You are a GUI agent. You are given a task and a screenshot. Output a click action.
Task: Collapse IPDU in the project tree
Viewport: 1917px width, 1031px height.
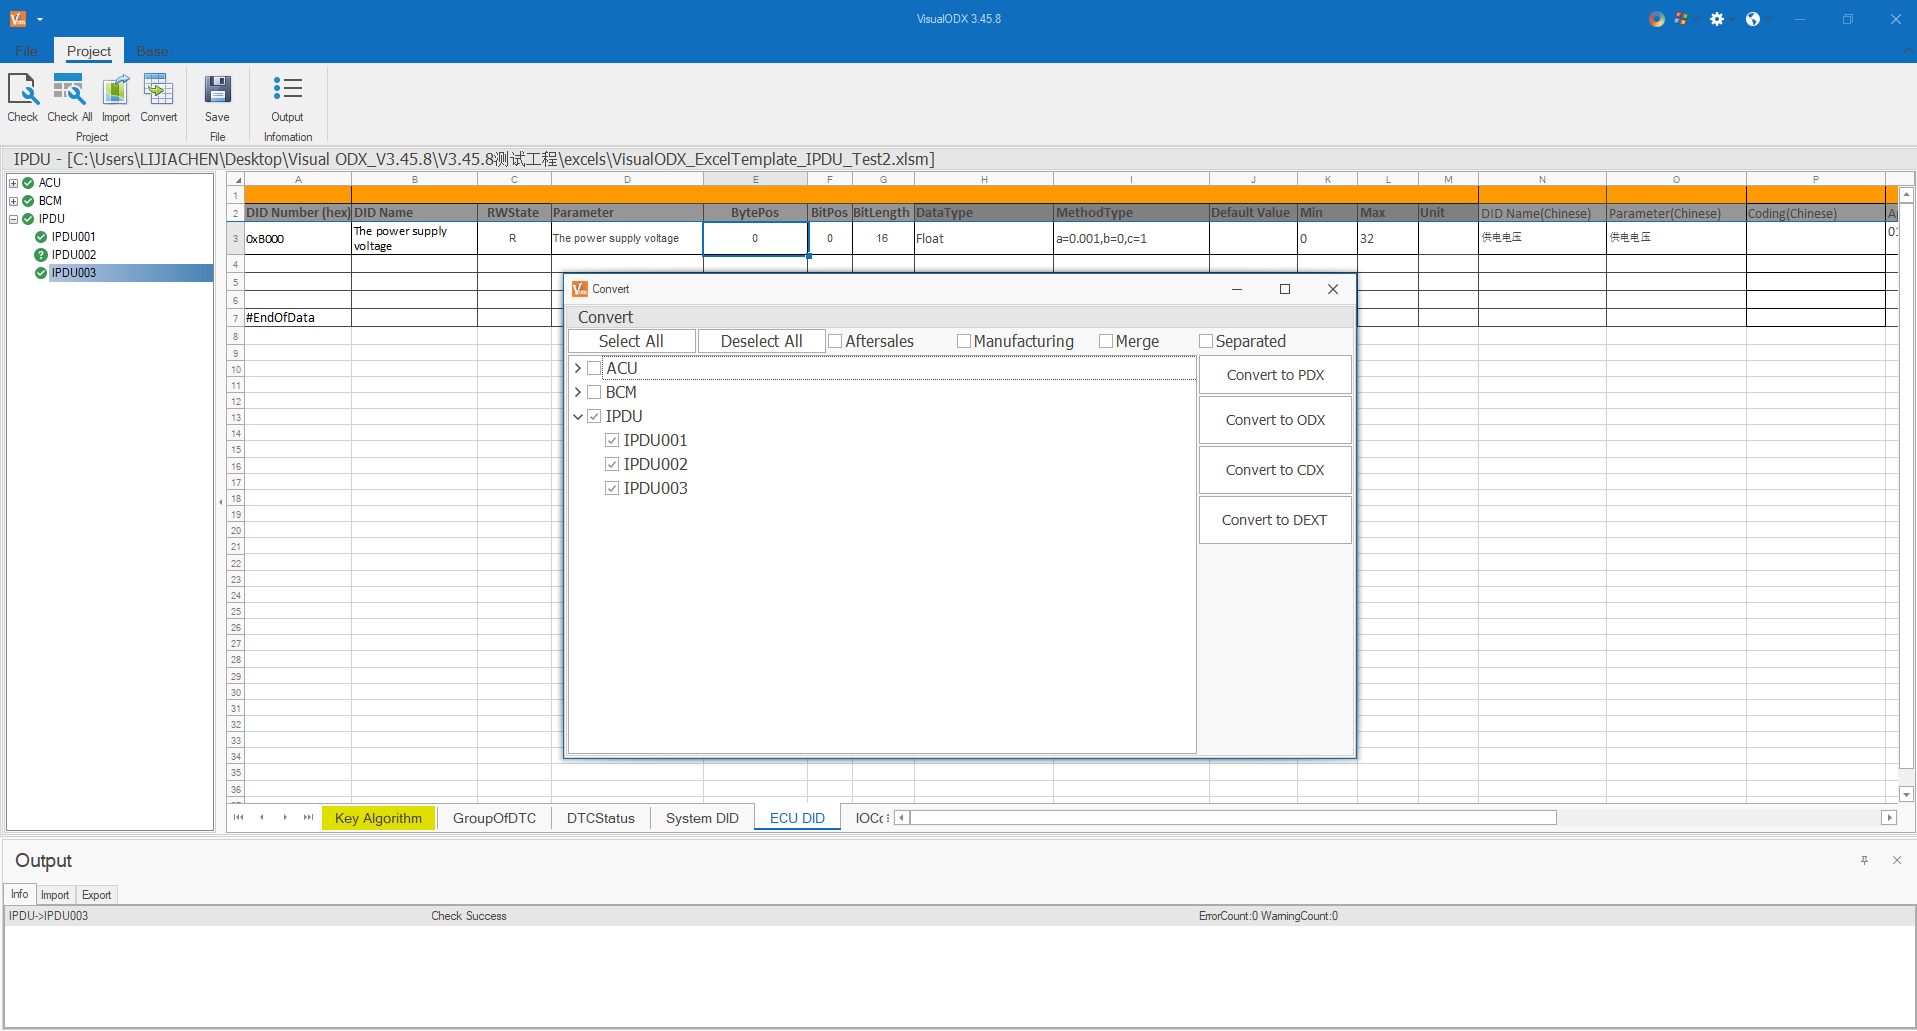pos(14,219)
